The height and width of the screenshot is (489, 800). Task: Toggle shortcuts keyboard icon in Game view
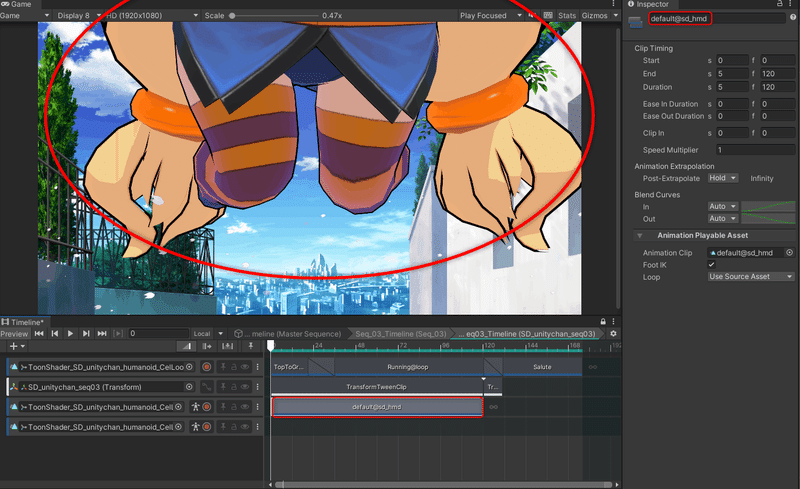548,15
